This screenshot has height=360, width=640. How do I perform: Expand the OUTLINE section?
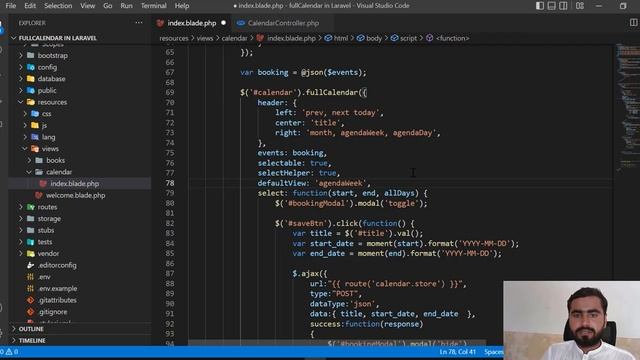pos(31,329)
